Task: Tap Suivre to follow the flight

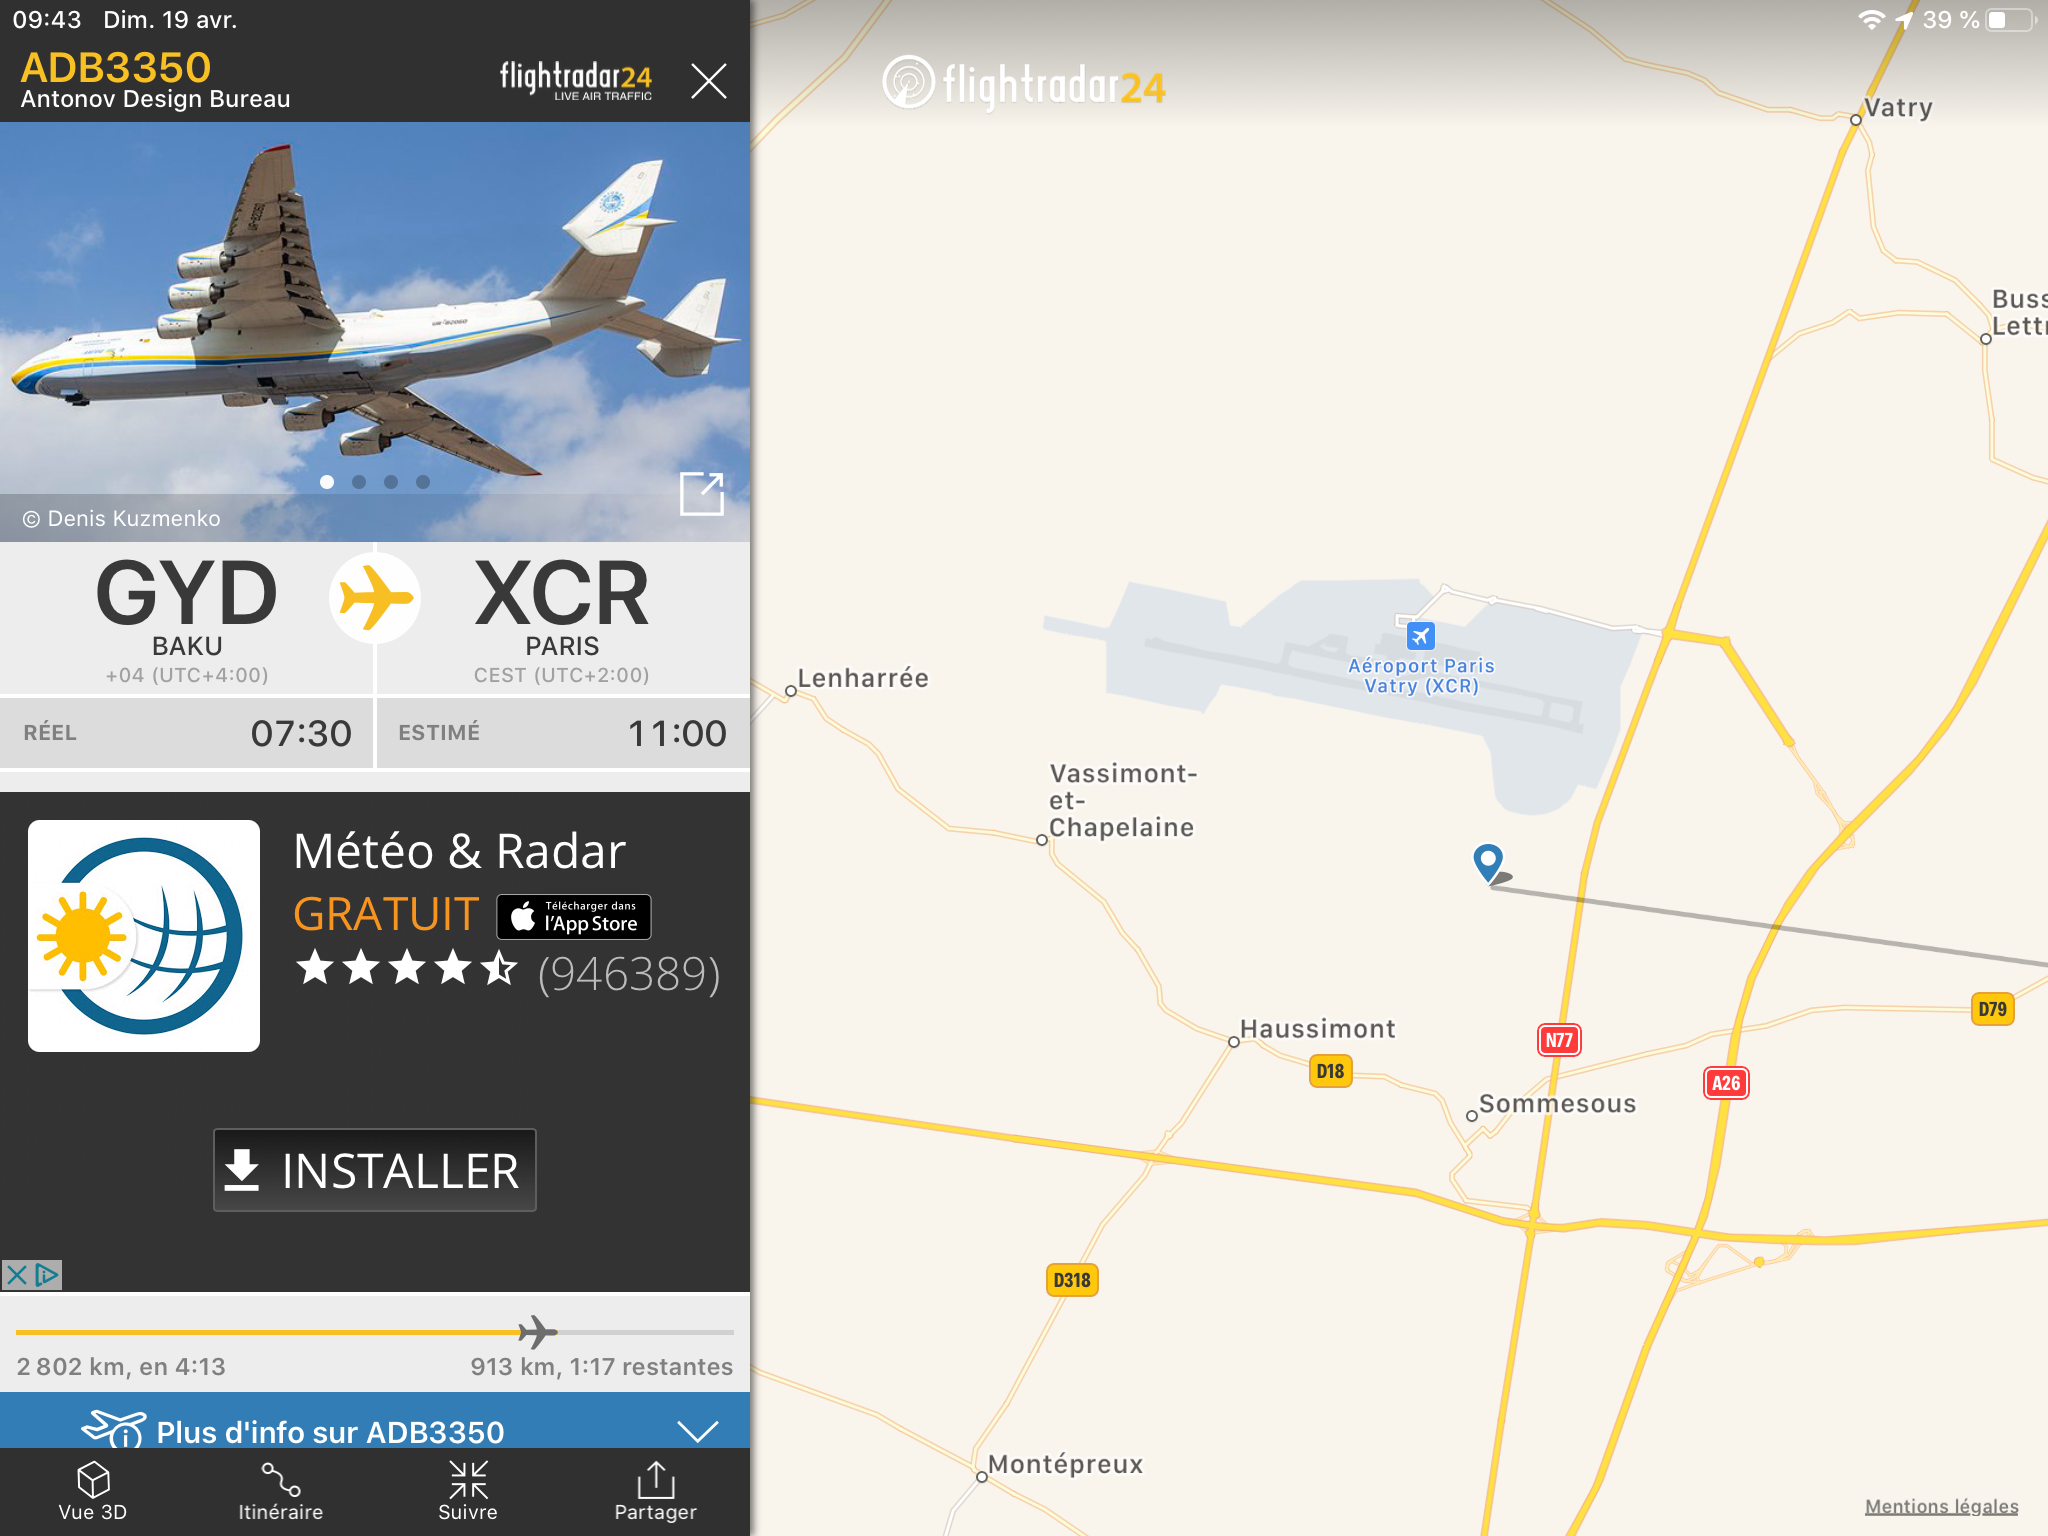Action: click(x=468, y=1491)
